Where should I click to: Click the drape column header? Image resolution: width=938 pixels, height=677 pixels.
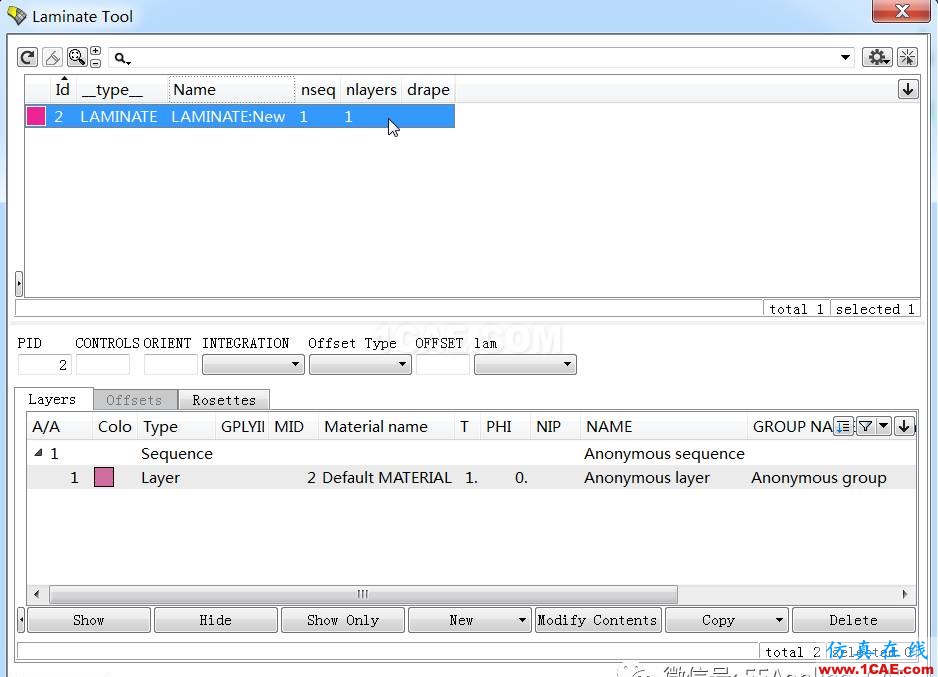point(428,90)
